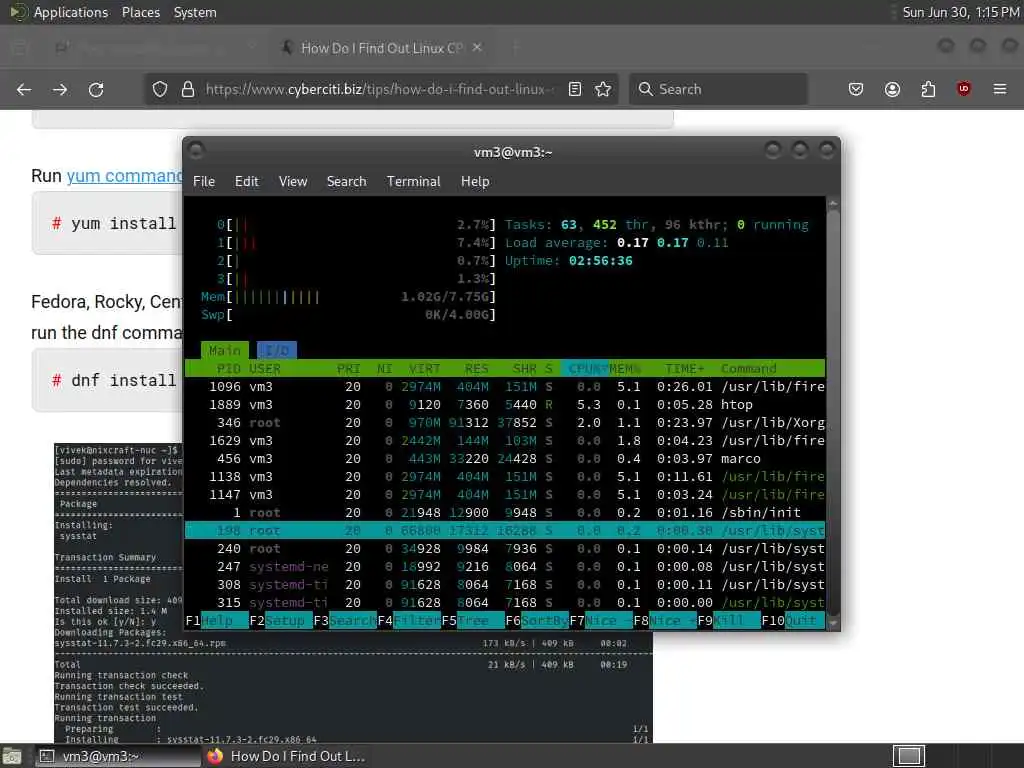Sort by the VIRT column header
The width and height of the screenshot is (1024, 768).
tap(424, 368)
